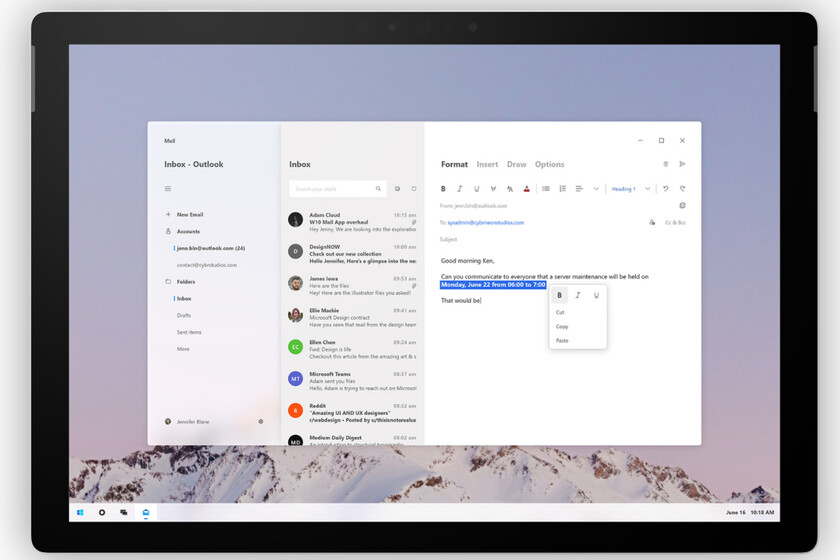
Task: Click the Accounts section header
Action: [183, 232]
